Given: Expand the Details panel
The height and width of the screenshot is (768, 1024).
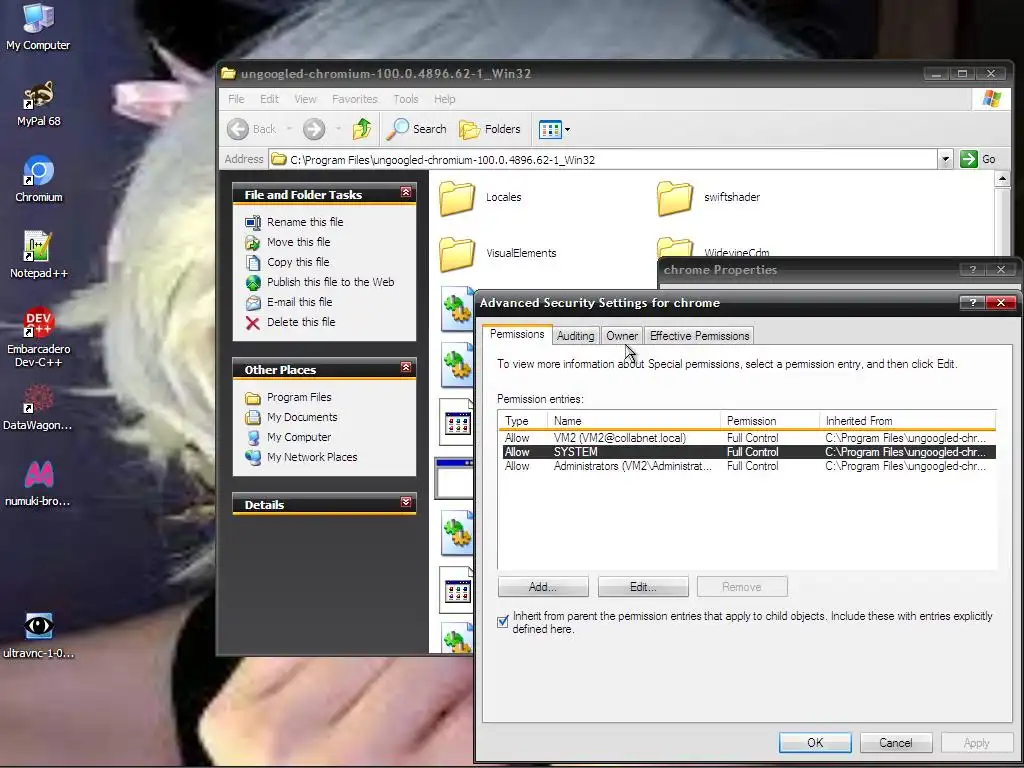Looking at the screenshot, I should (406, 502).
